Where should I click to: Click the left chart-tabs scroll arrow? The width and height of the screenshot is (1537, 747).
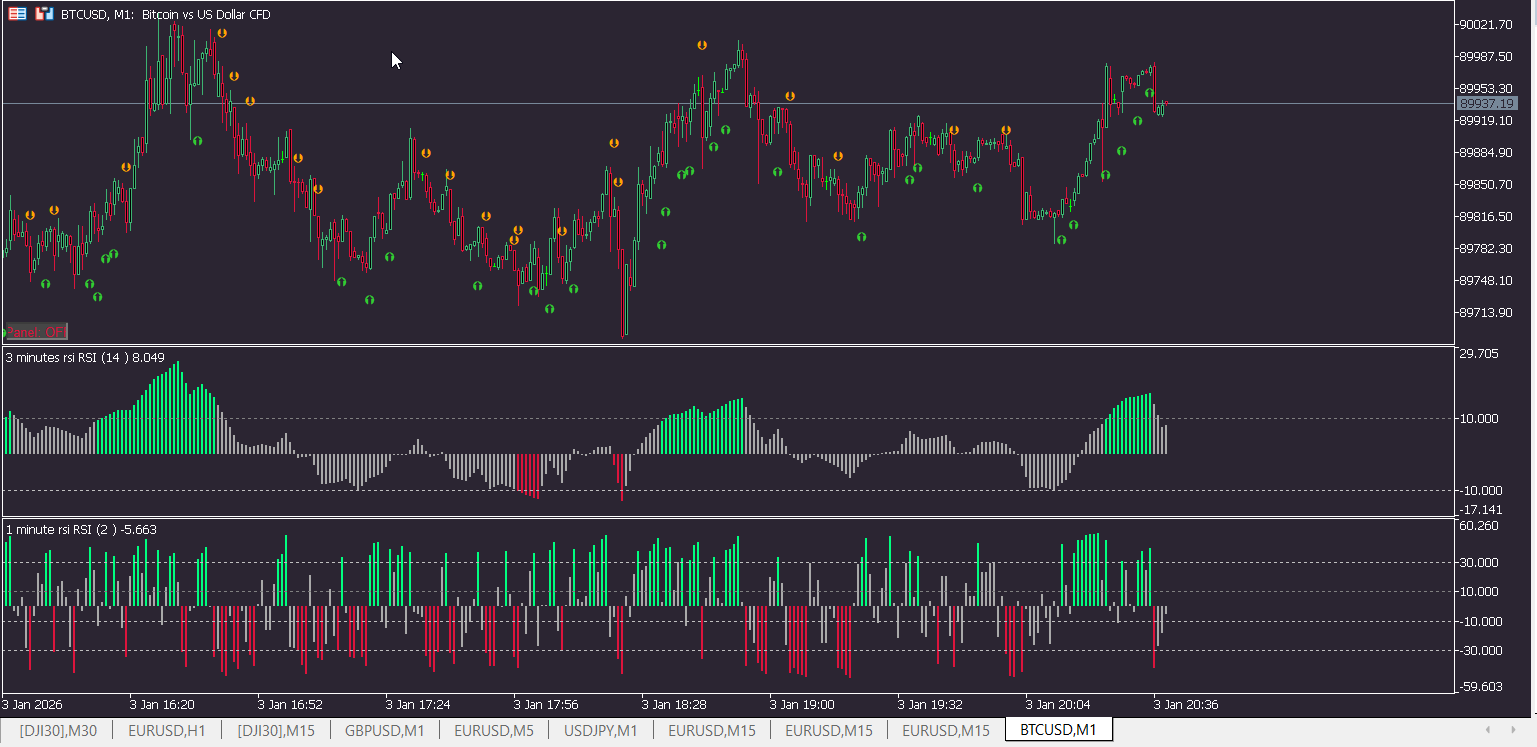(1488, 730)
